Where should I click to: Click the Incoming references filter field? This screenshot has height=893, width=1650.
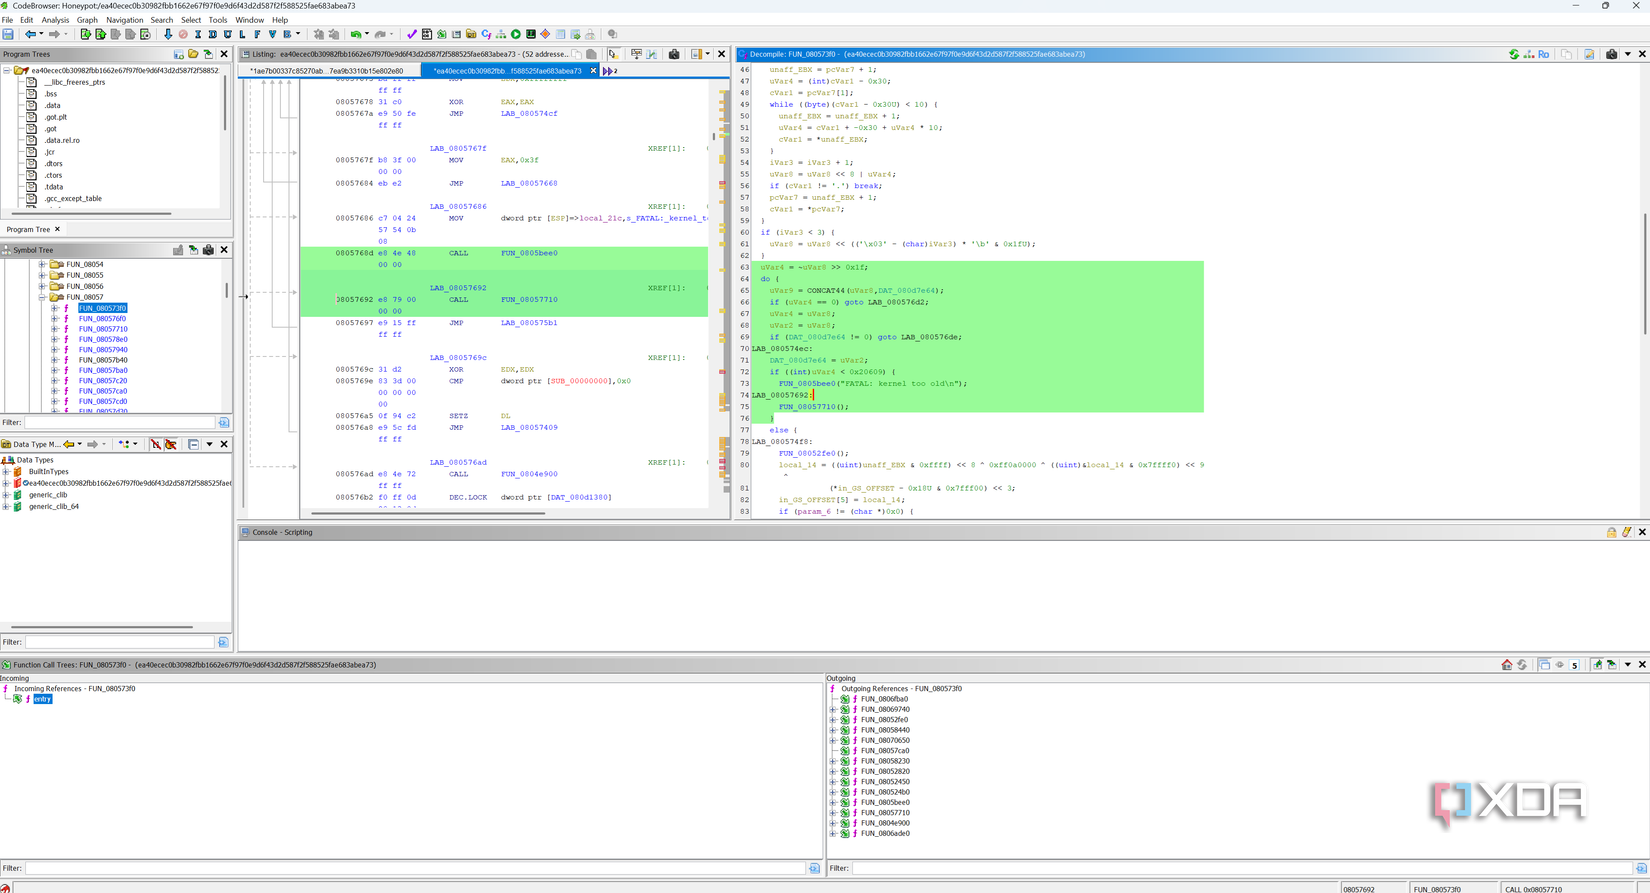[x=415, y=868]
